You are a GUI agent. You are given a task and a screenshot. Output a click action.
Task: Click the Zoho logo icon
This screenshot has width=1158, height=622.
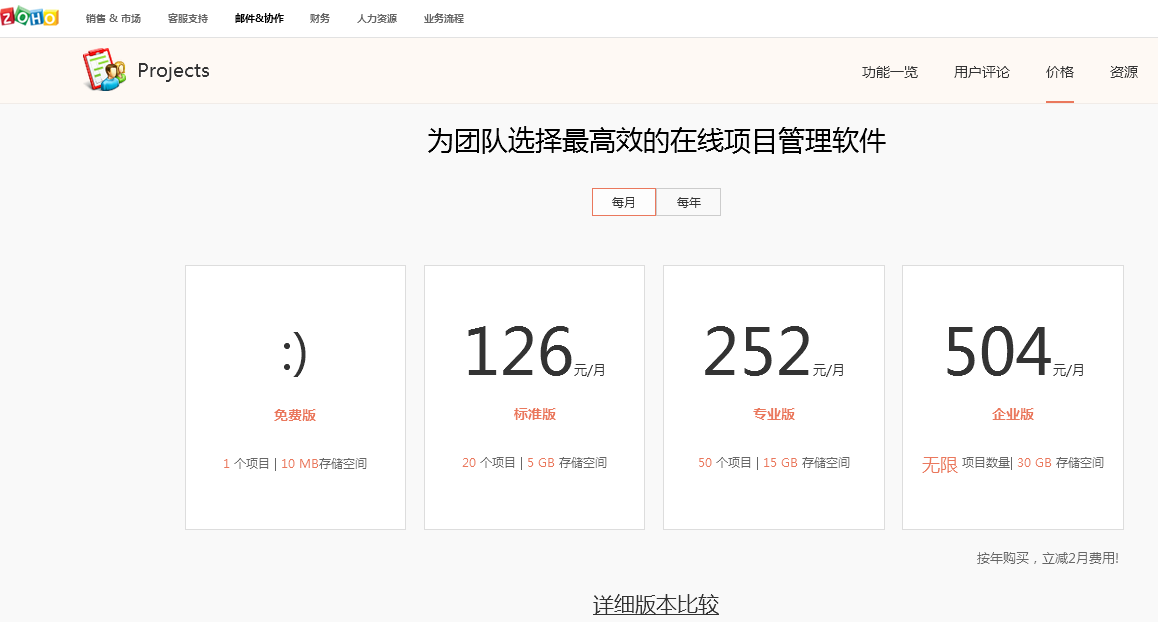(x=29, y=17)
